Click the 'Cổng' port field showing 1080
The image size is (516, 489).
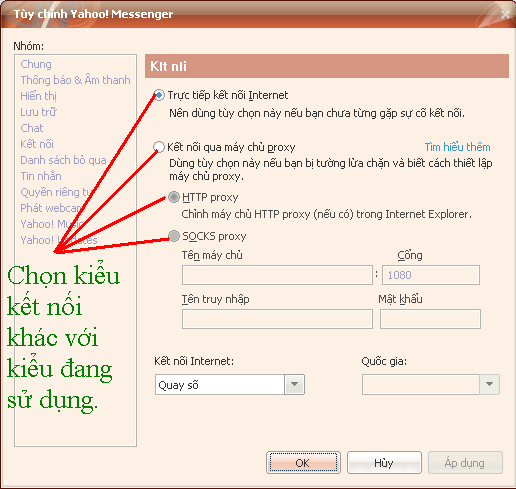pos(431,275)
